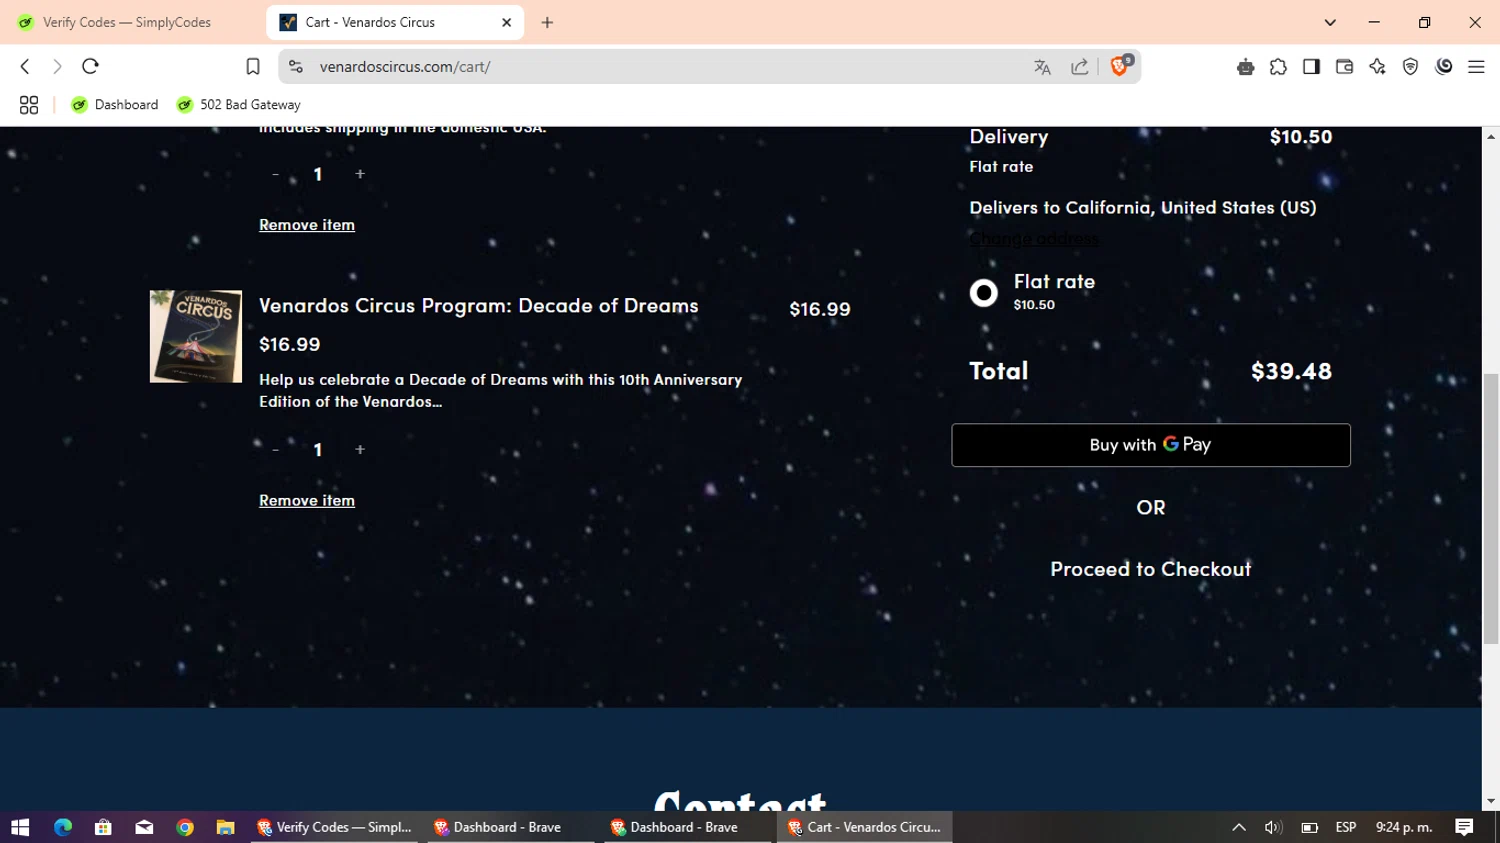Click the scrollbar down arrow
The height and width of the screenshot is (843, 1500).
point(1490,801)
